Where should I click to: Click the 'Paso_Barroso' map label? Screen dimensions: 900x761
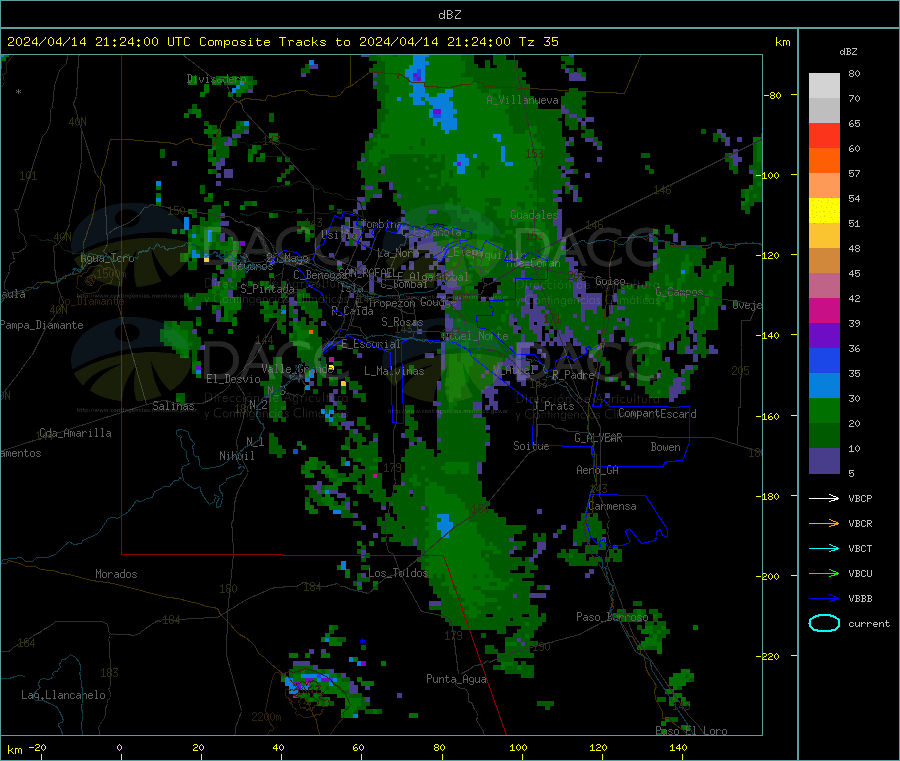click(x=612, y=617)
